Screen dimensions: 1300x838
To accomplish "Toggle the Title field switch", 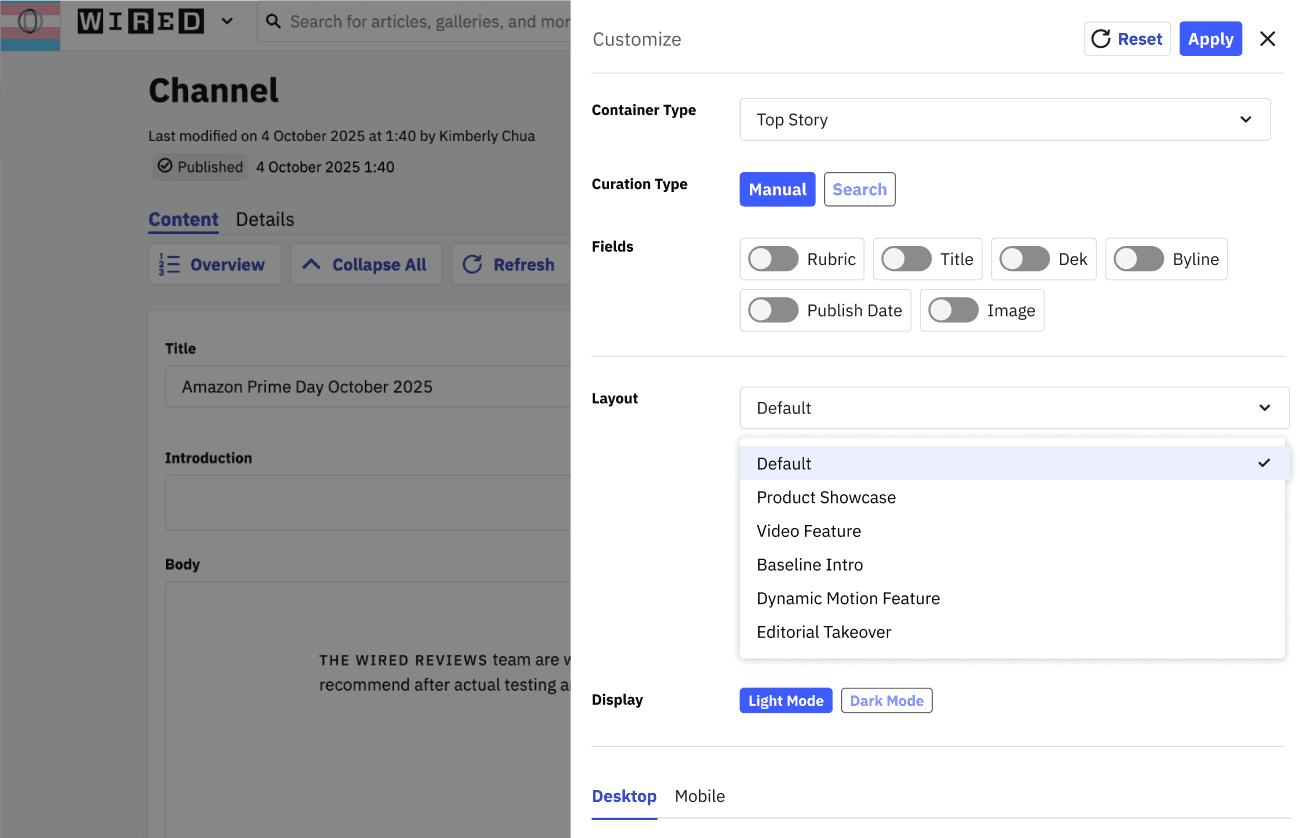I will 906,259.
